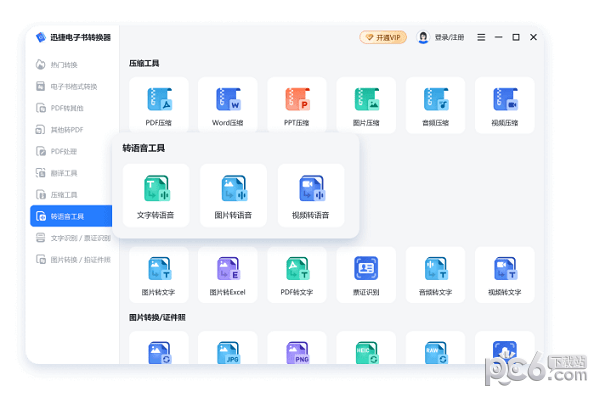Select the HEIC image conversion icon
The width and height of the screenshot is (600, 398).
(367, 352)
